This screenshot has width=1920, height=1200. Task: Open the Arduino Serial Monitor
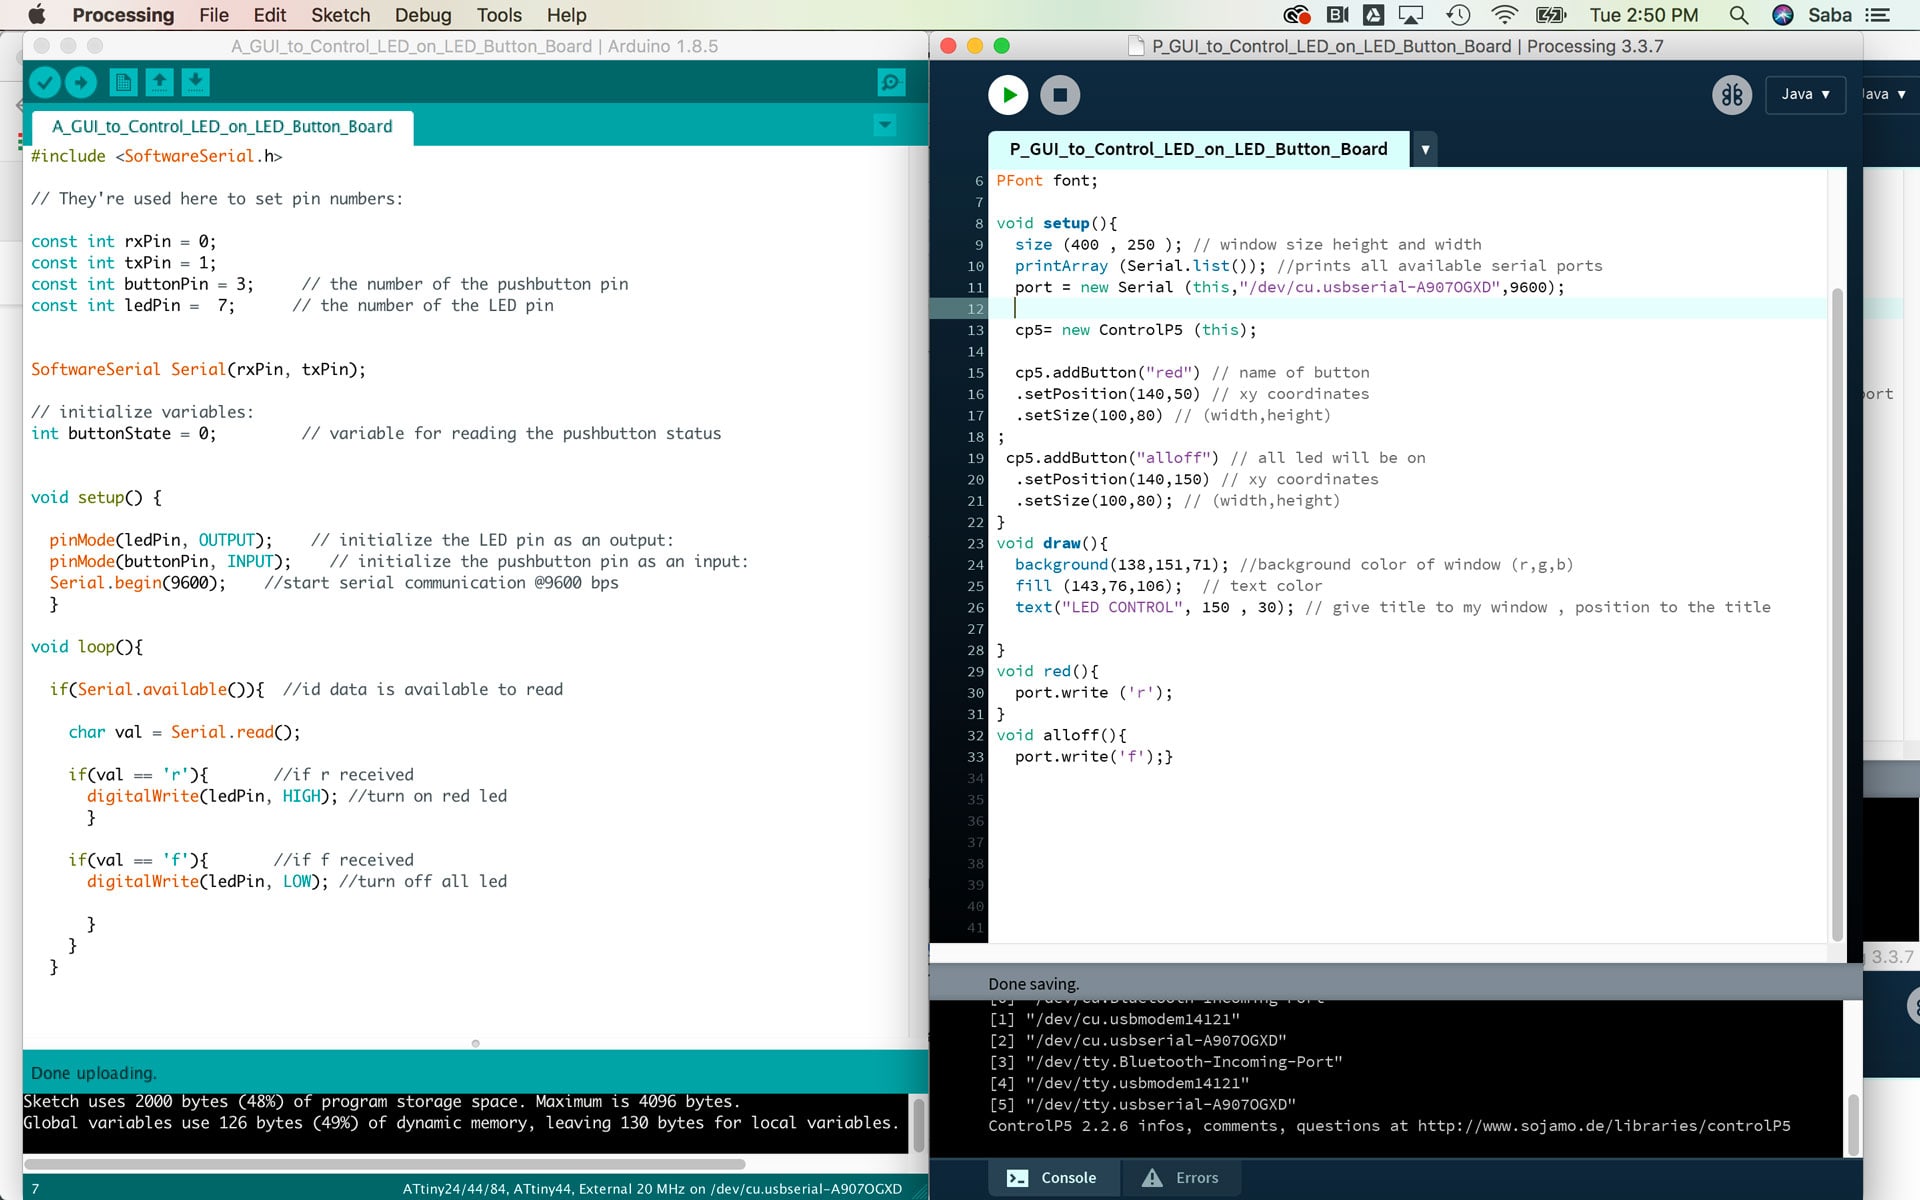(x=890, y=82)
